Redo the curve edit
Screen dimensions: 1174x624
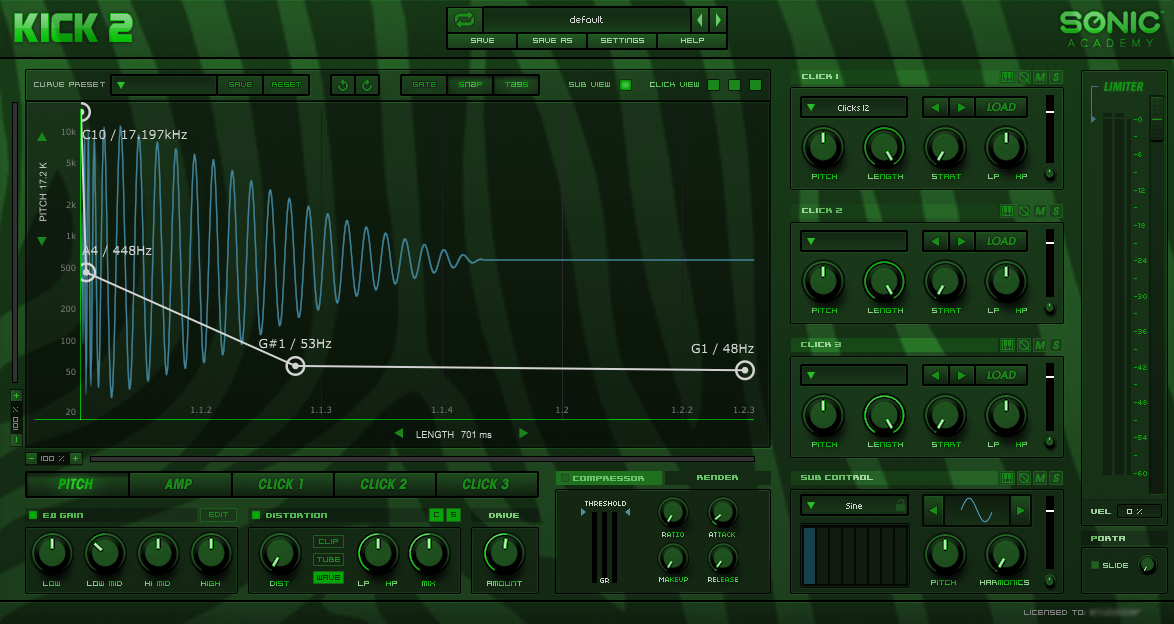[x=367, y=85]
